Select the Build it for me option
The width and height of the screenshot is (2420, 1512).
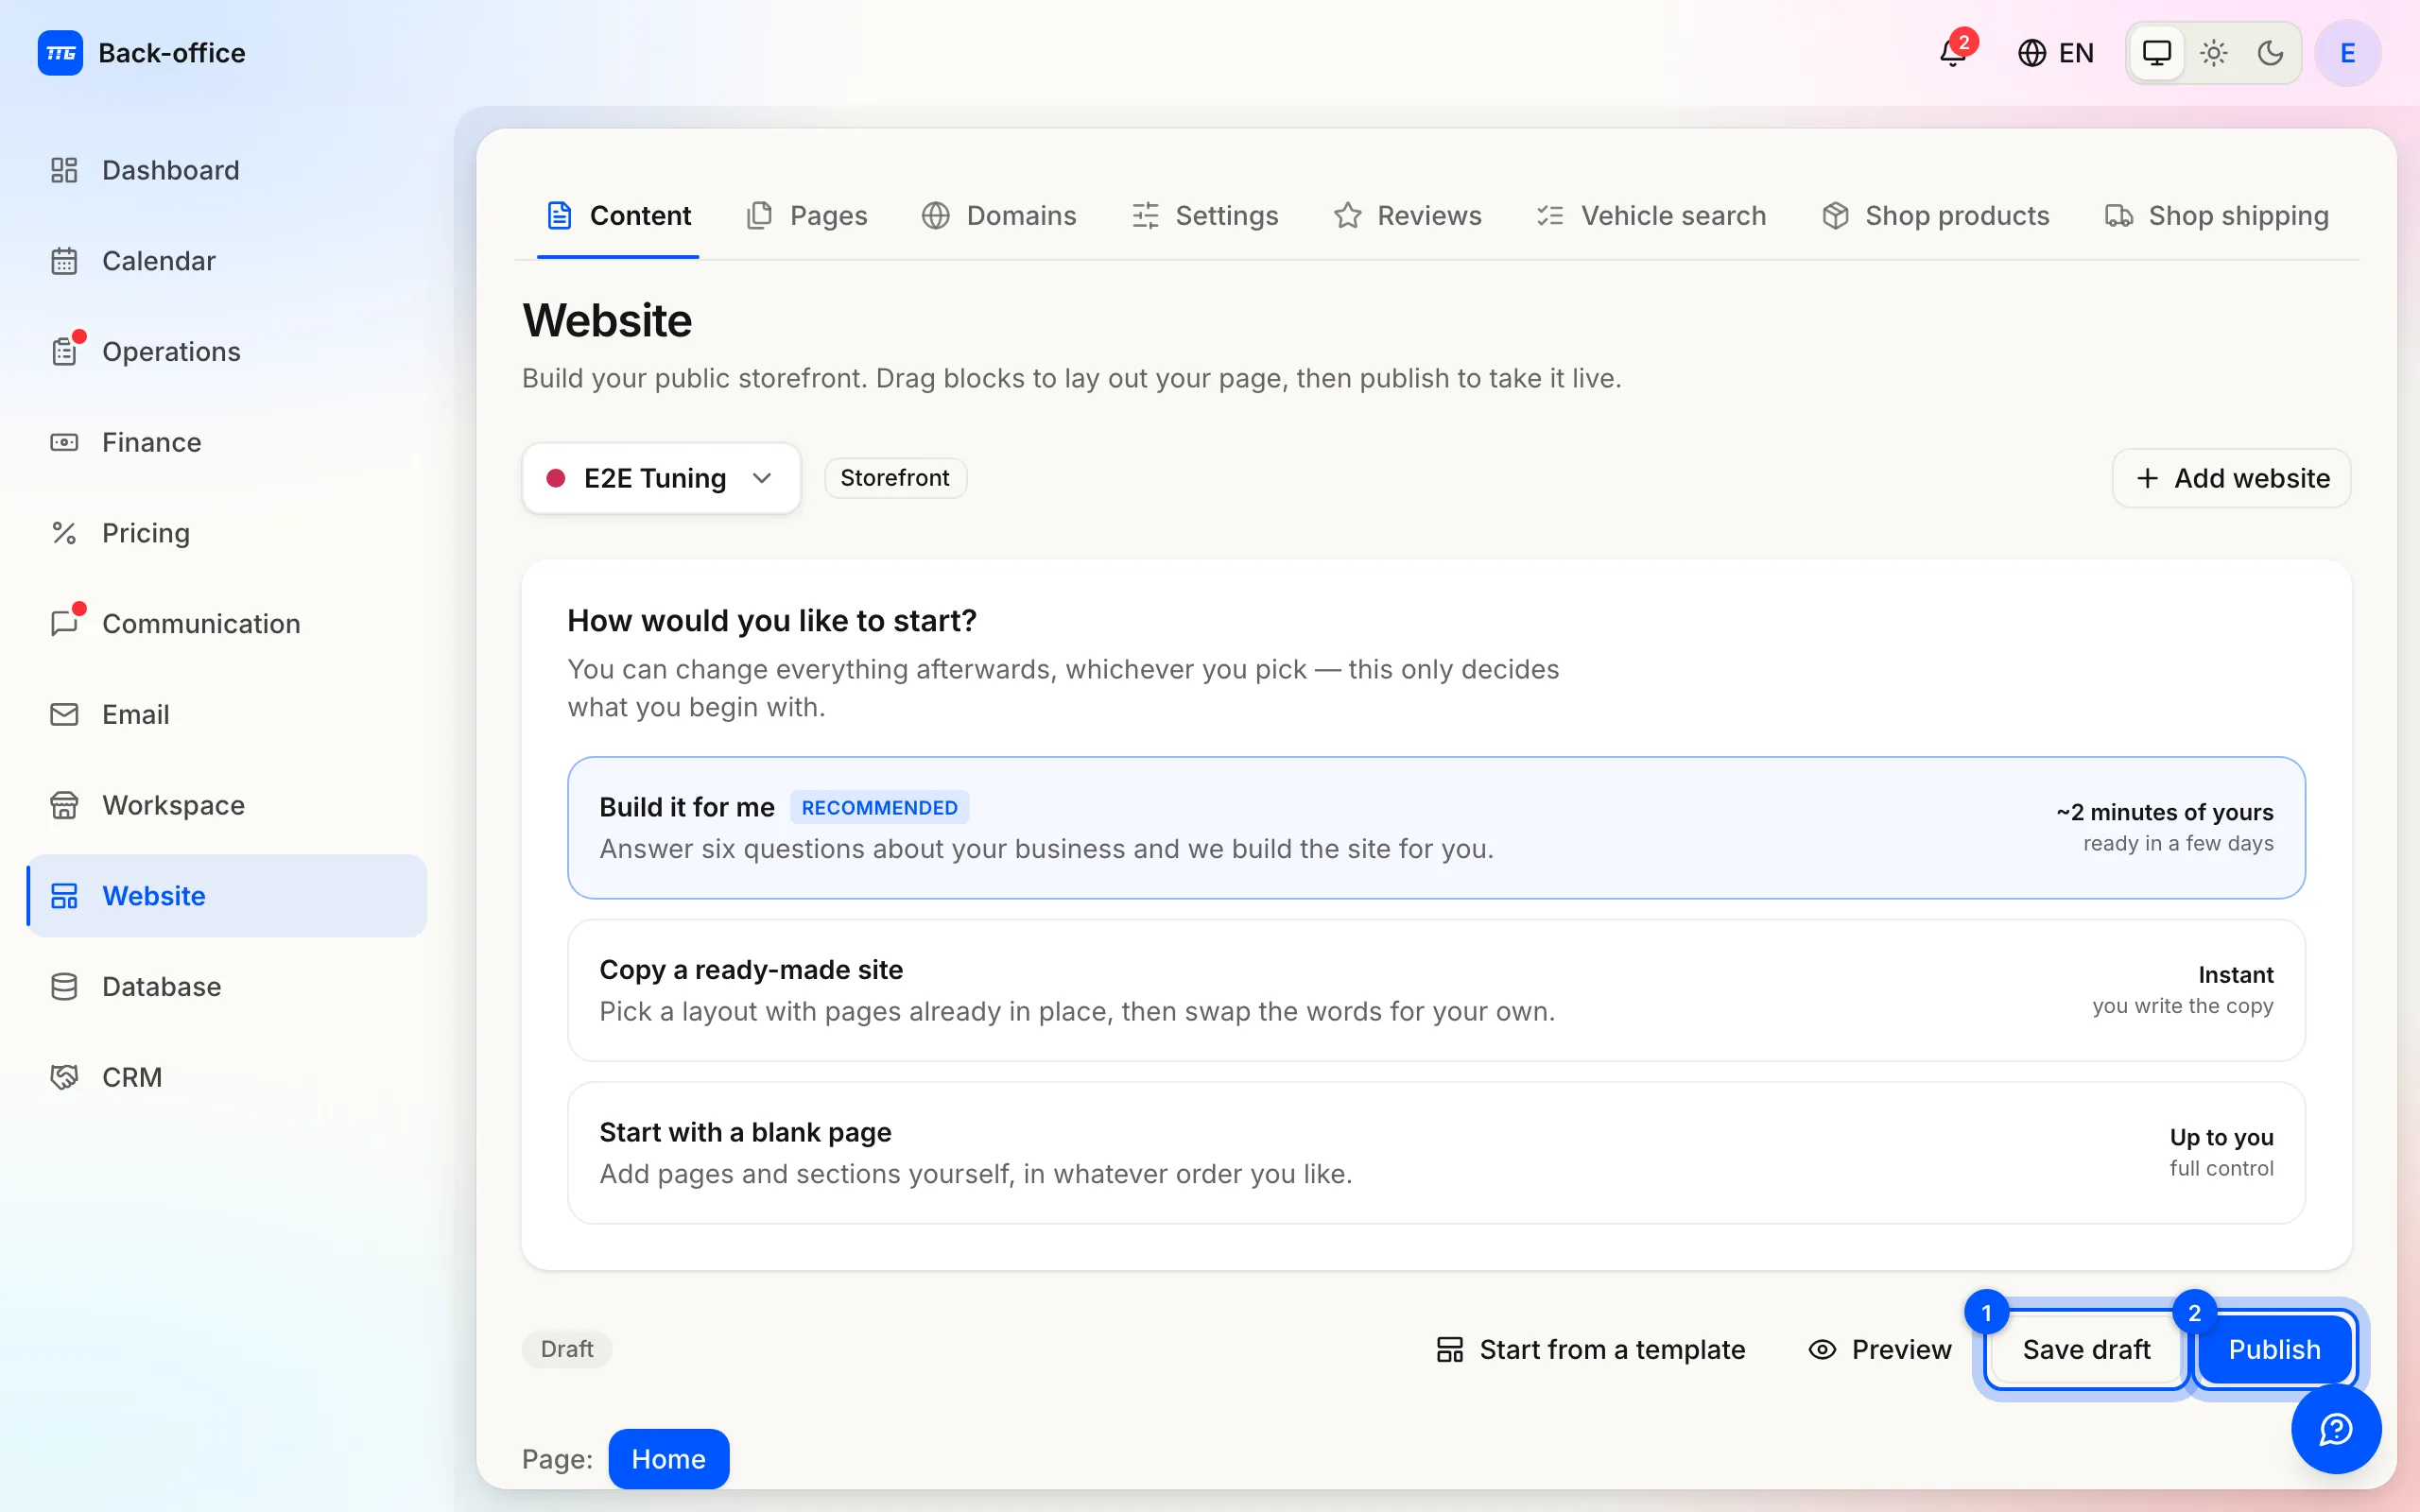click(1436, 828)
